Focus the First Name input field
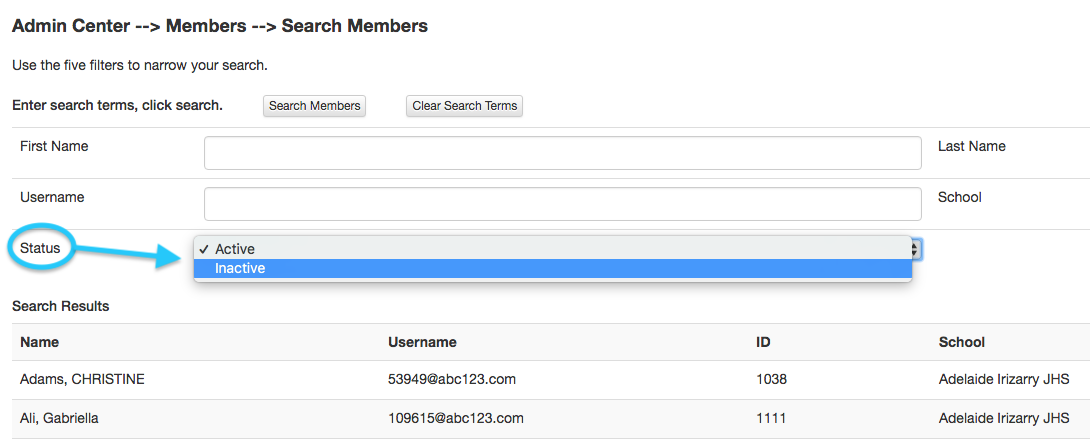1090x439 pixels. (x=562, y=153)
